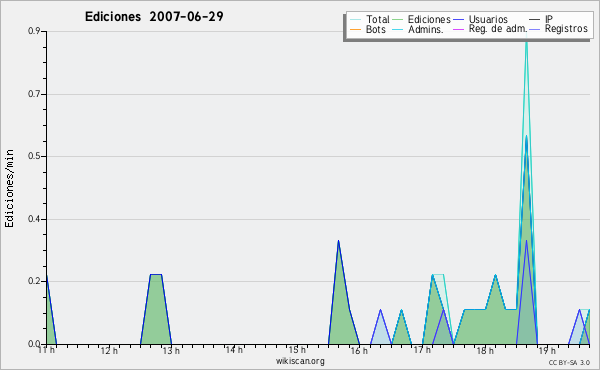Click the 0.9 y-axis value label
Viewport: 600px width, 370px height.
(34, 31)
